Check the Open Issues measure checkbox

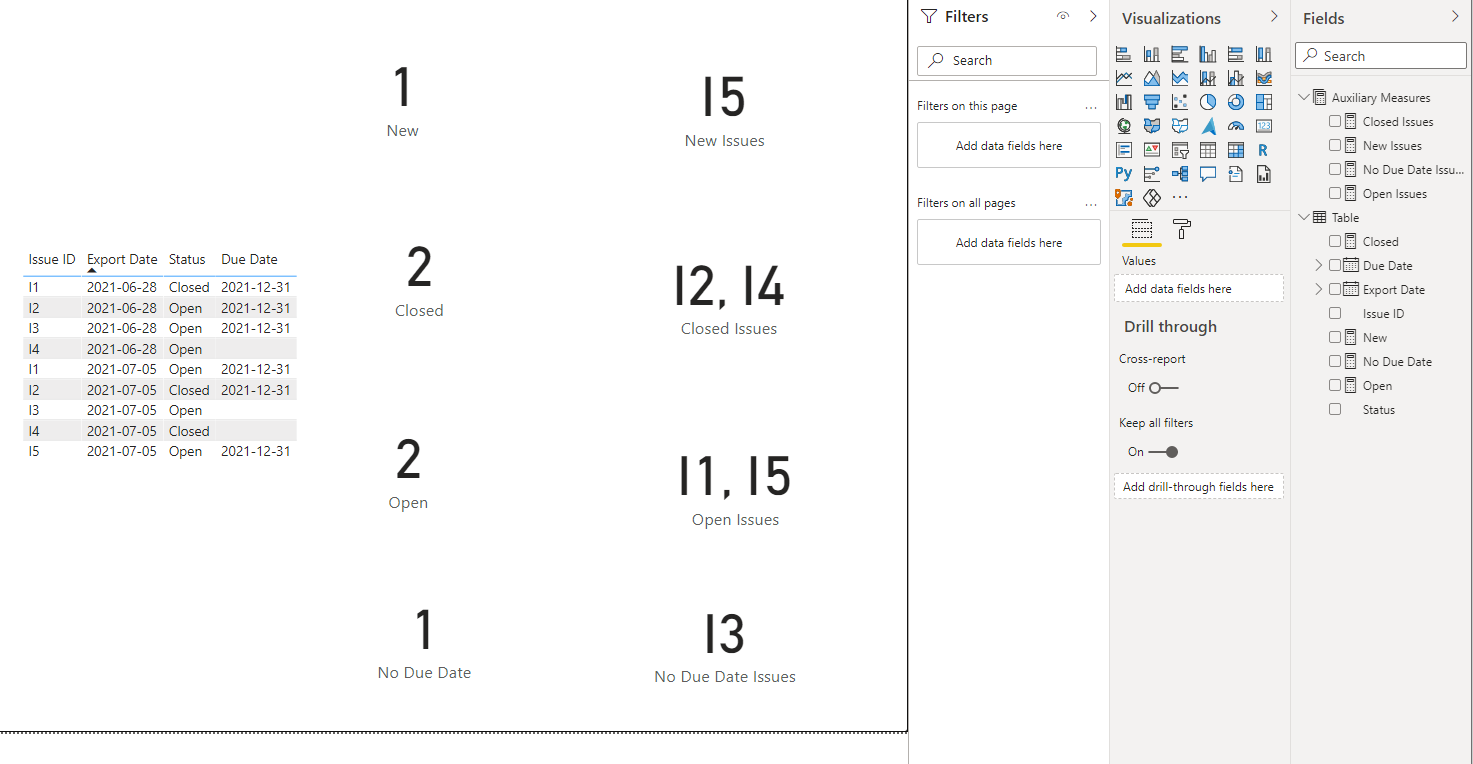[1335, 194]
